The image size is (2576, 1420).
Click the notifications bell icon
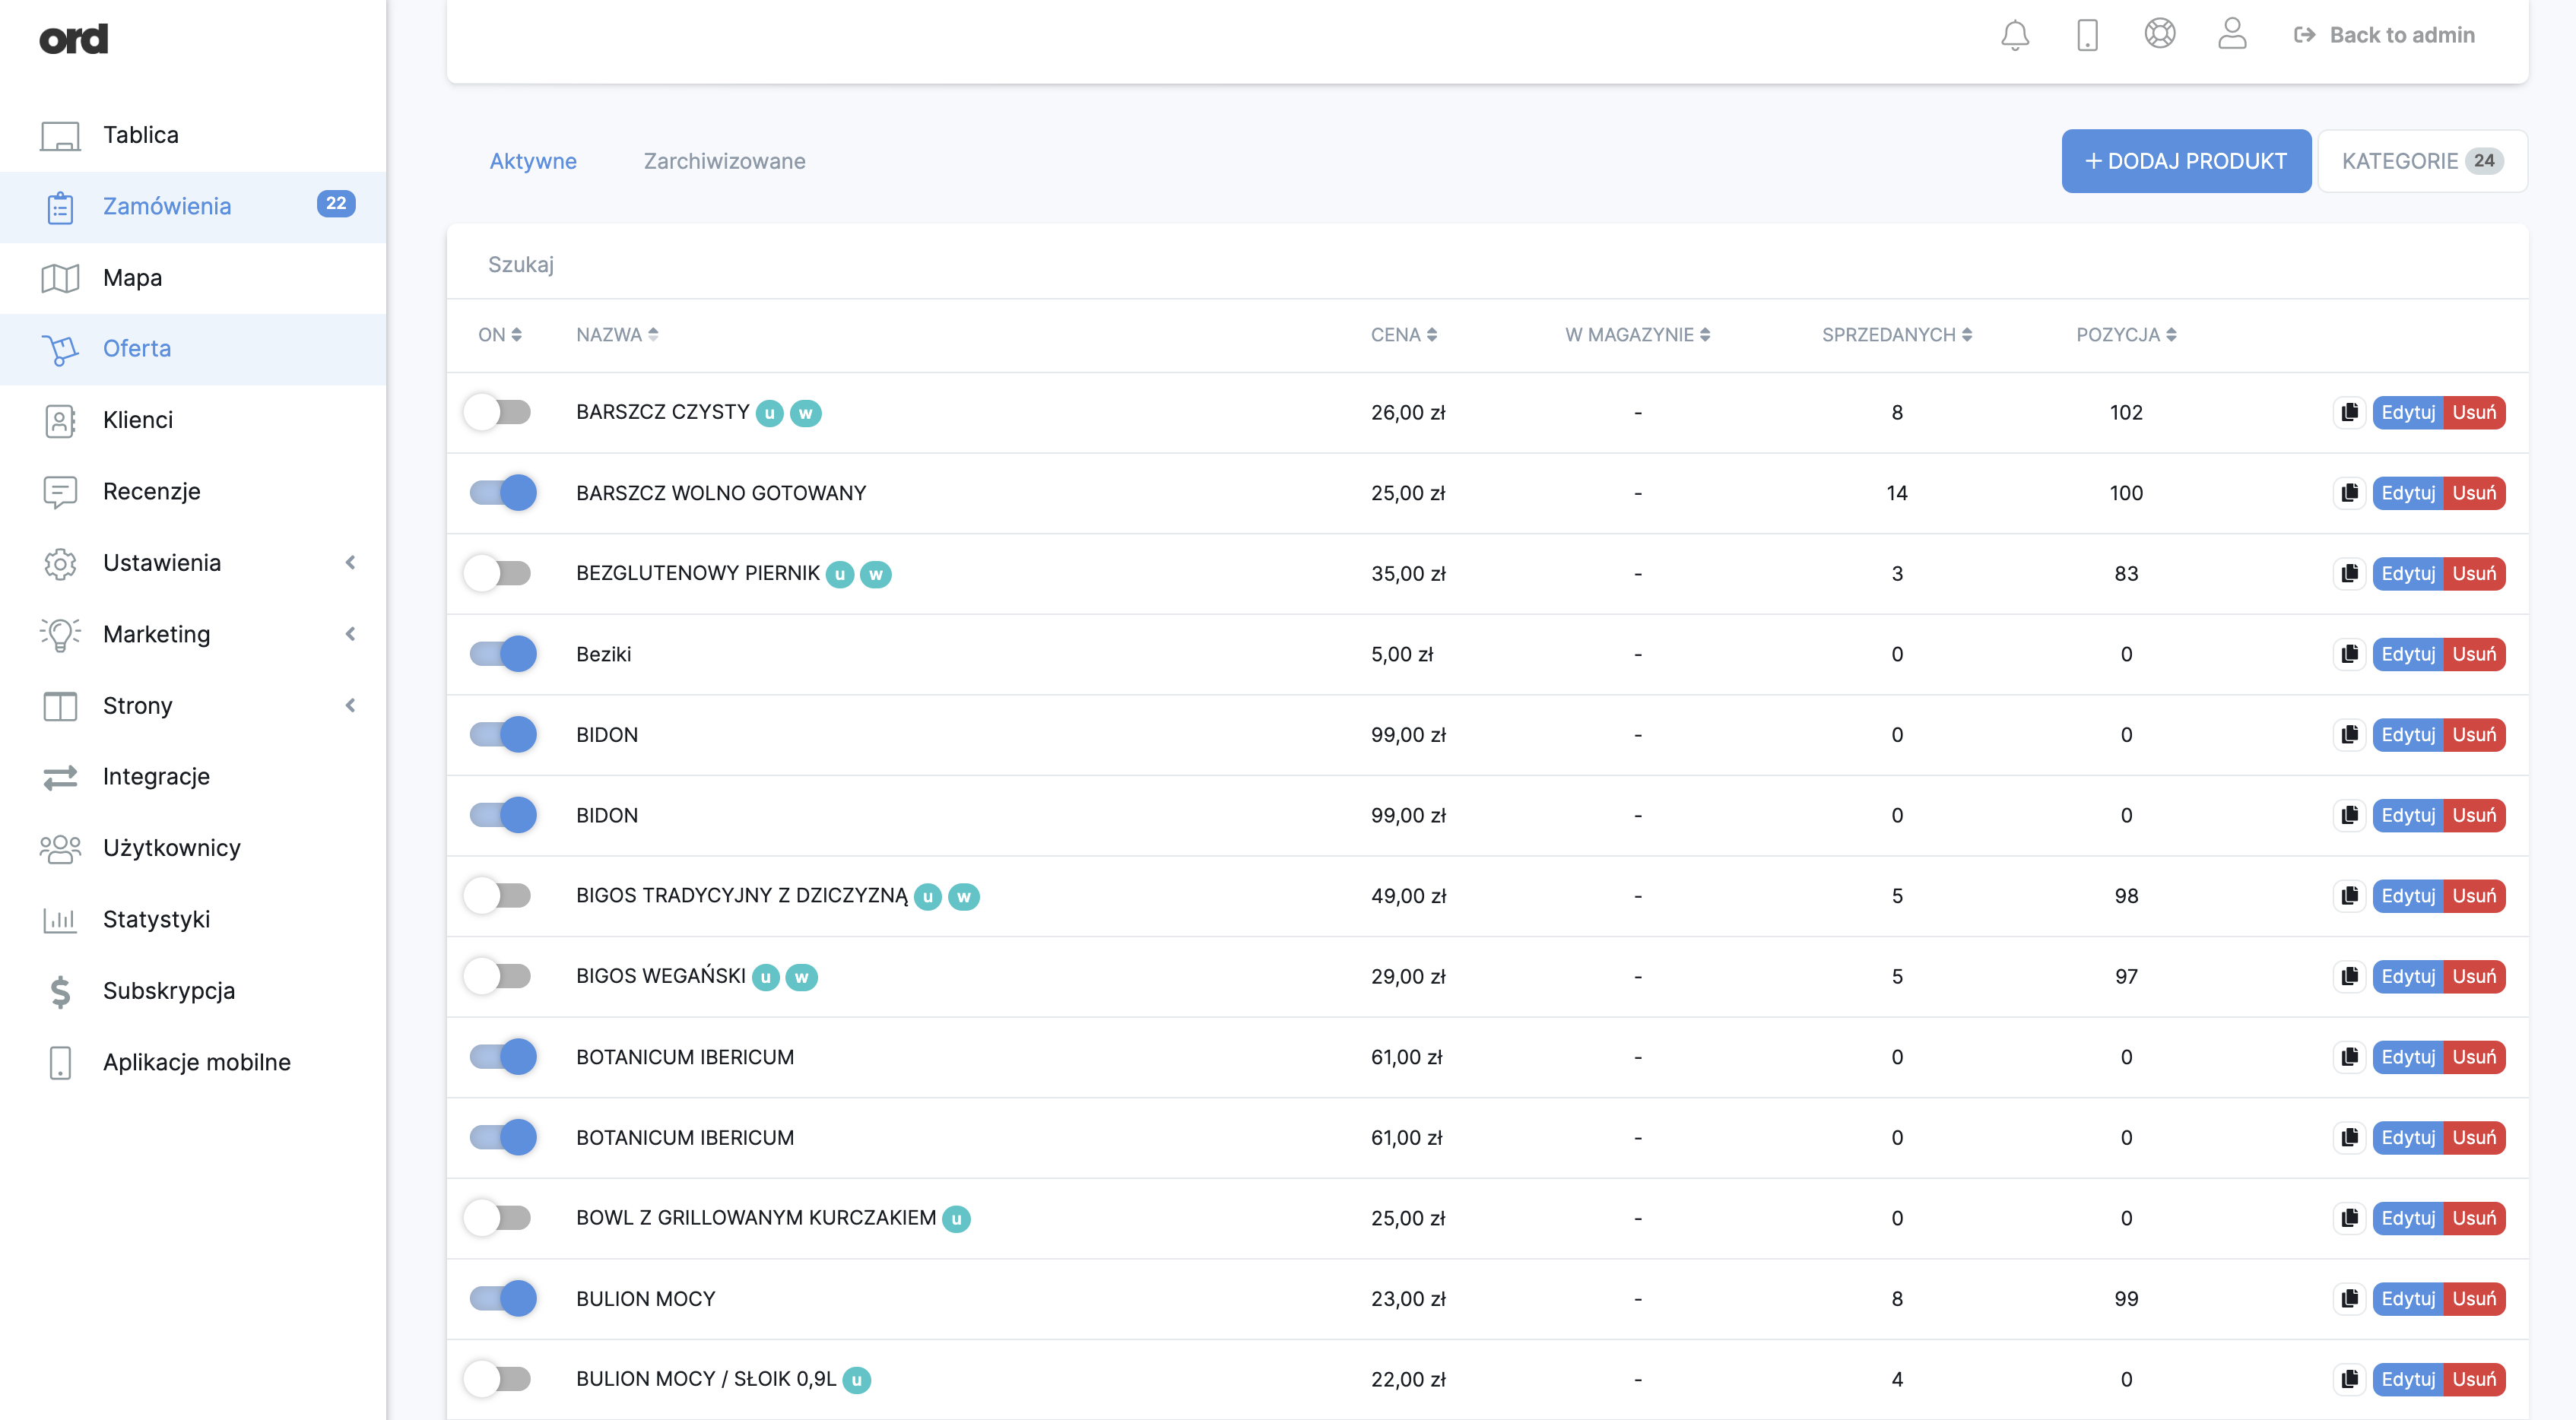(2014, 35)
